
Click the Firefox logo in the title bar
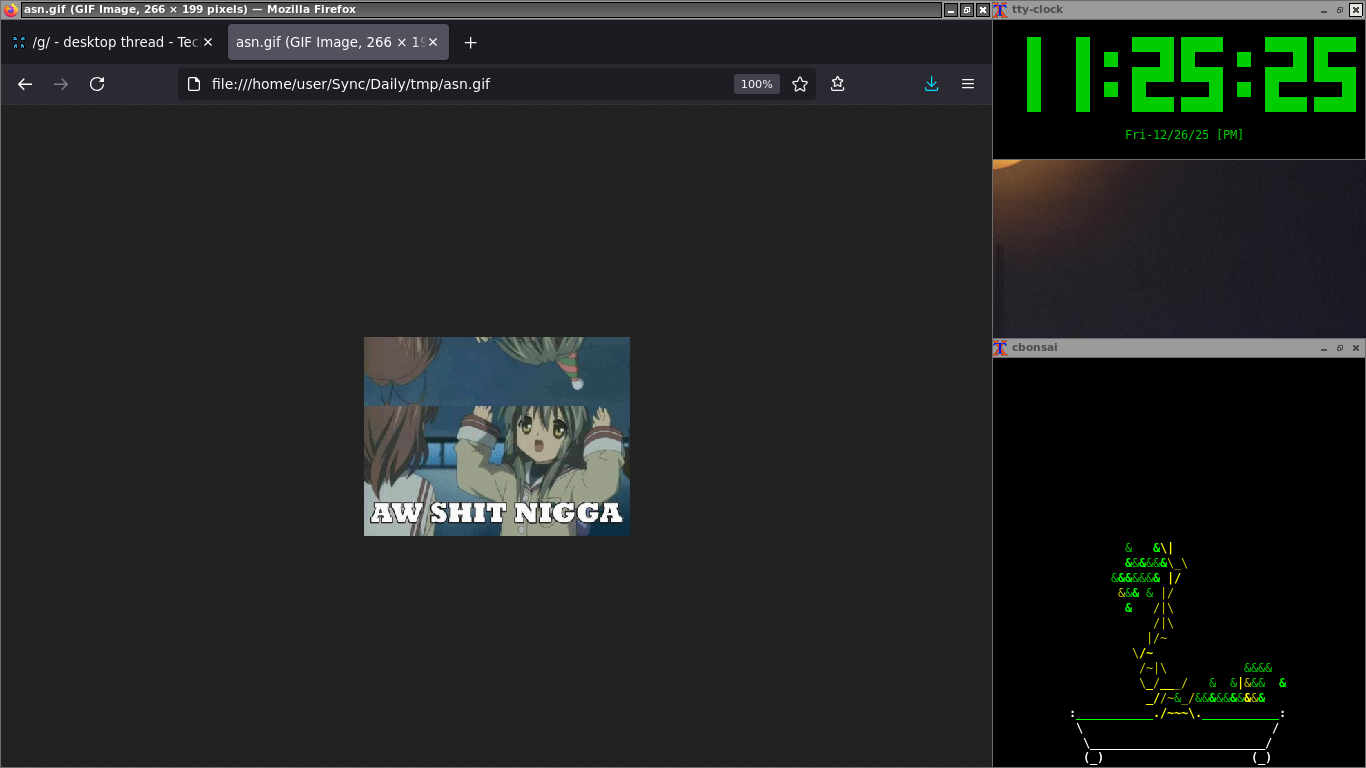11,10
